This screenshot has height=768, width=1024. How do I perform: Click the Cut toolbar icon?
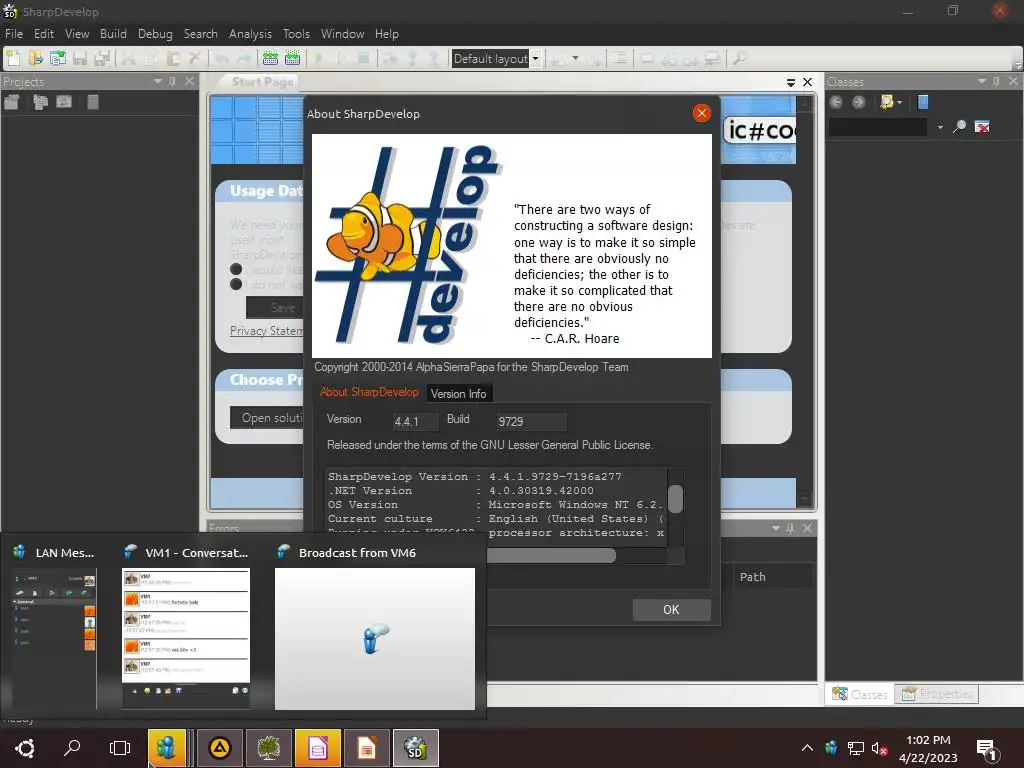[x=129, y=59]
